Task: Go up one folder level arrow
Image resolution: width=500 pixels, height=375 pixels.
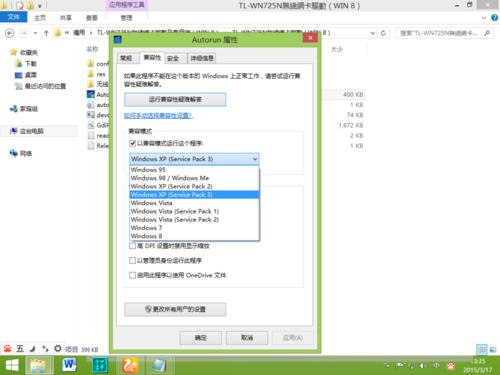Action: 46,33
